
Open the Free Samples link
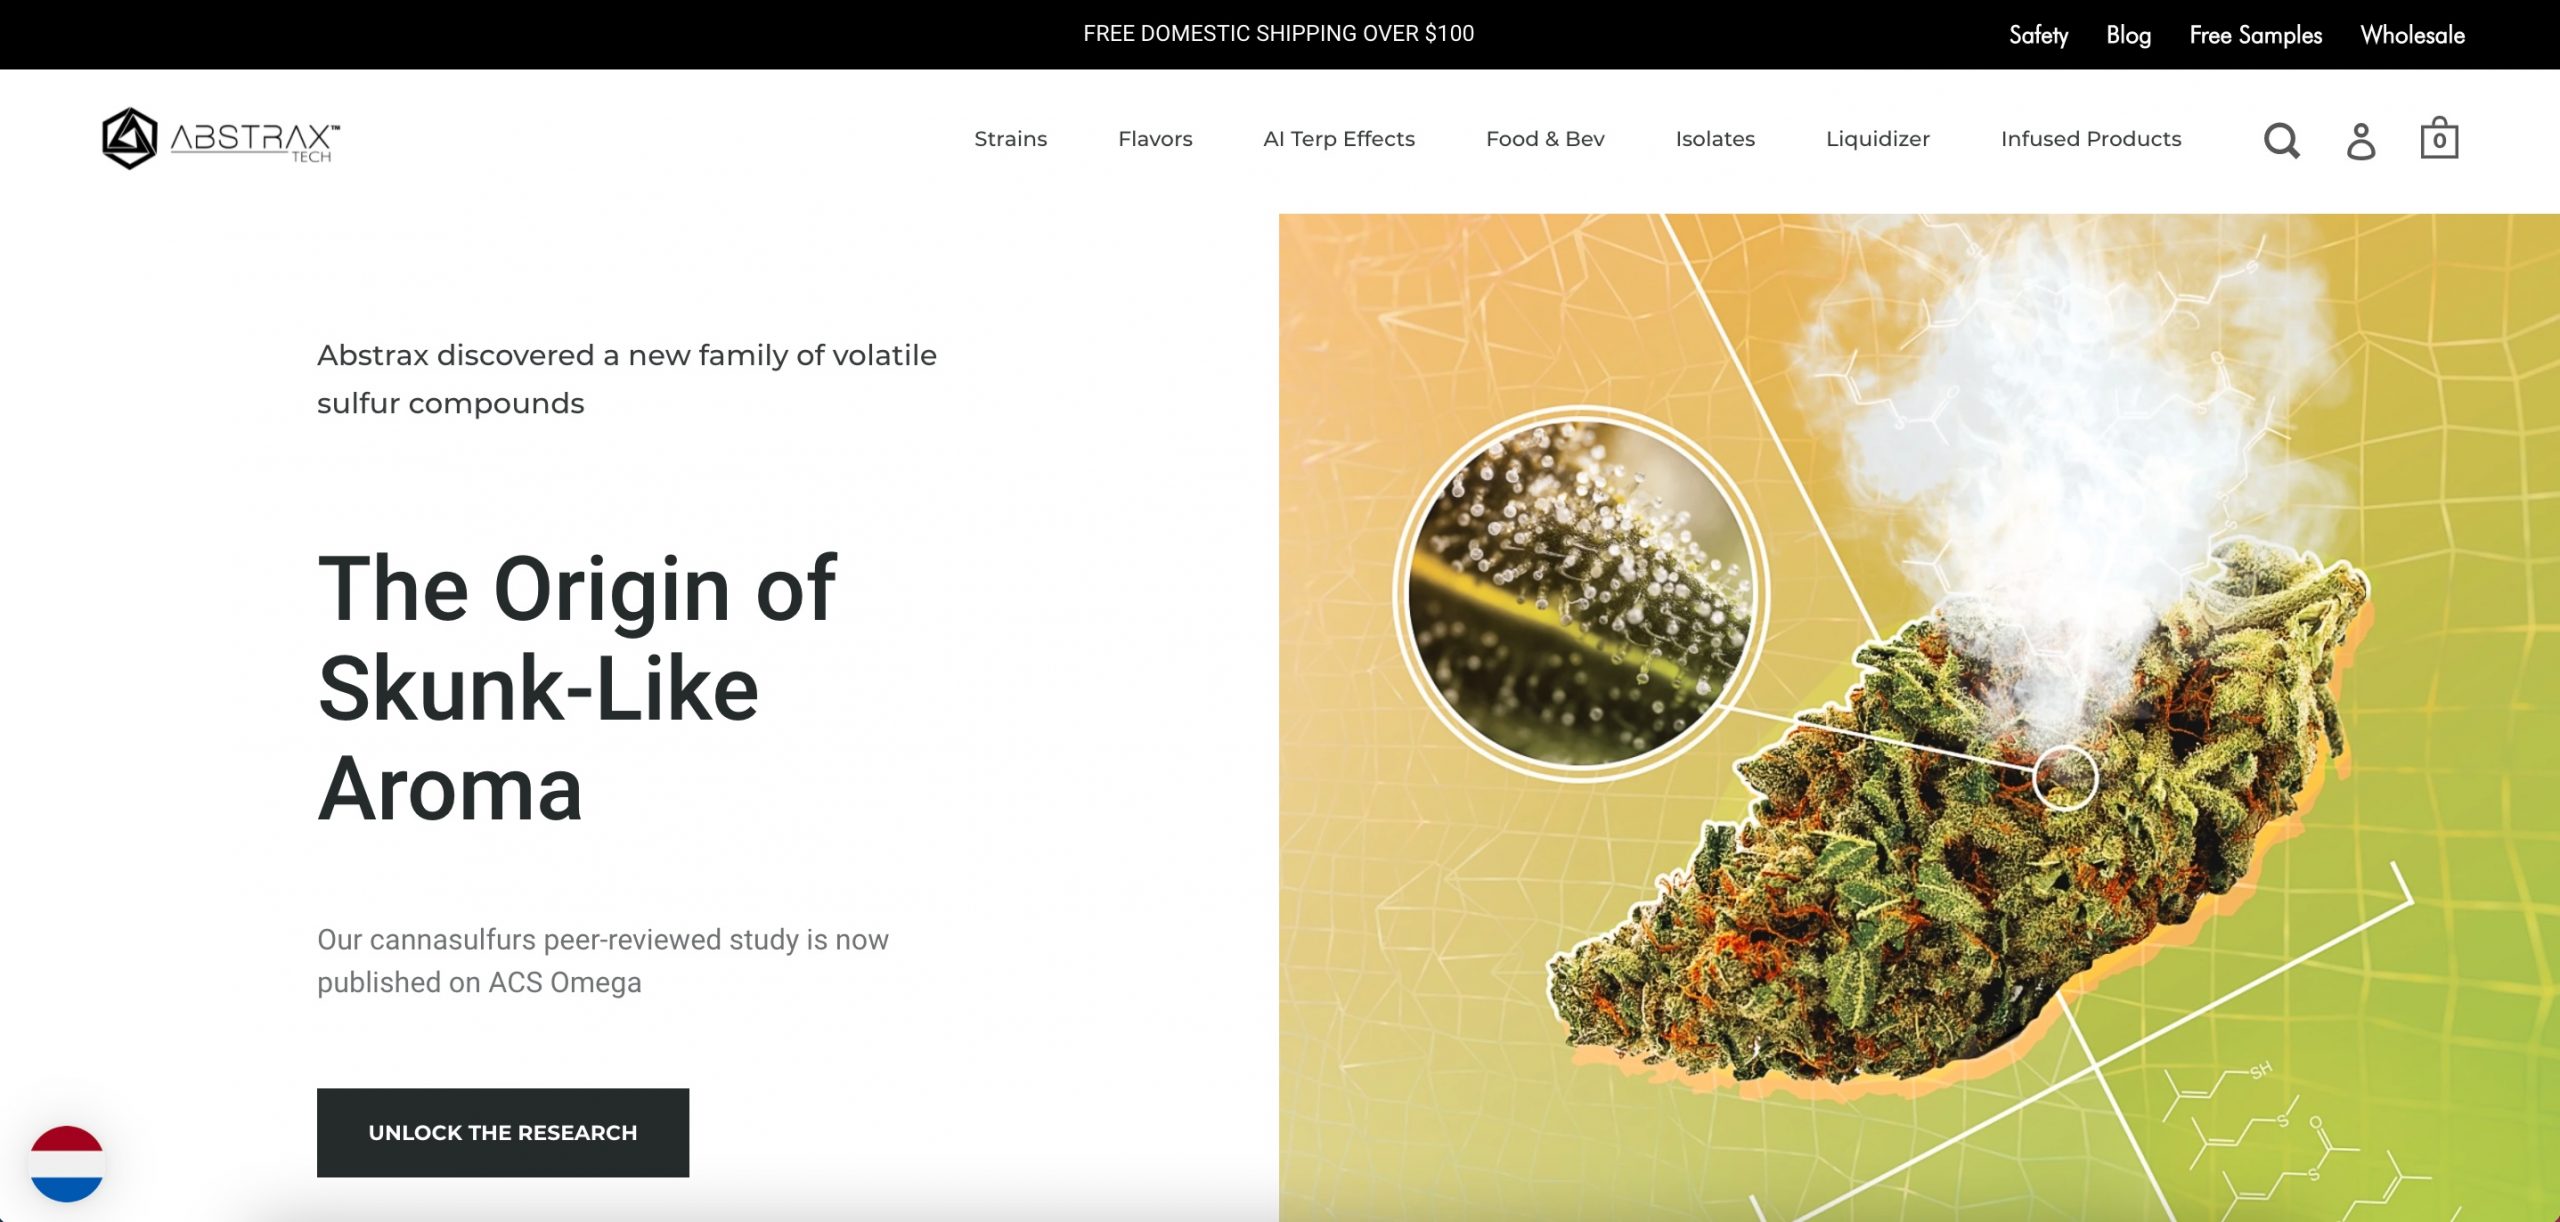click(2255, 35)
